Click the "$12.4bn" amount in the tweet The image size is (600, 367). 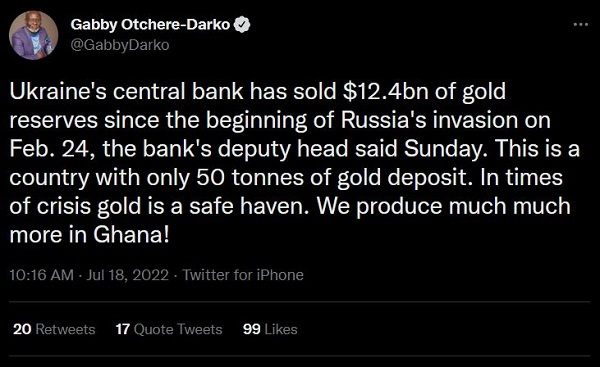pos(385,91)
